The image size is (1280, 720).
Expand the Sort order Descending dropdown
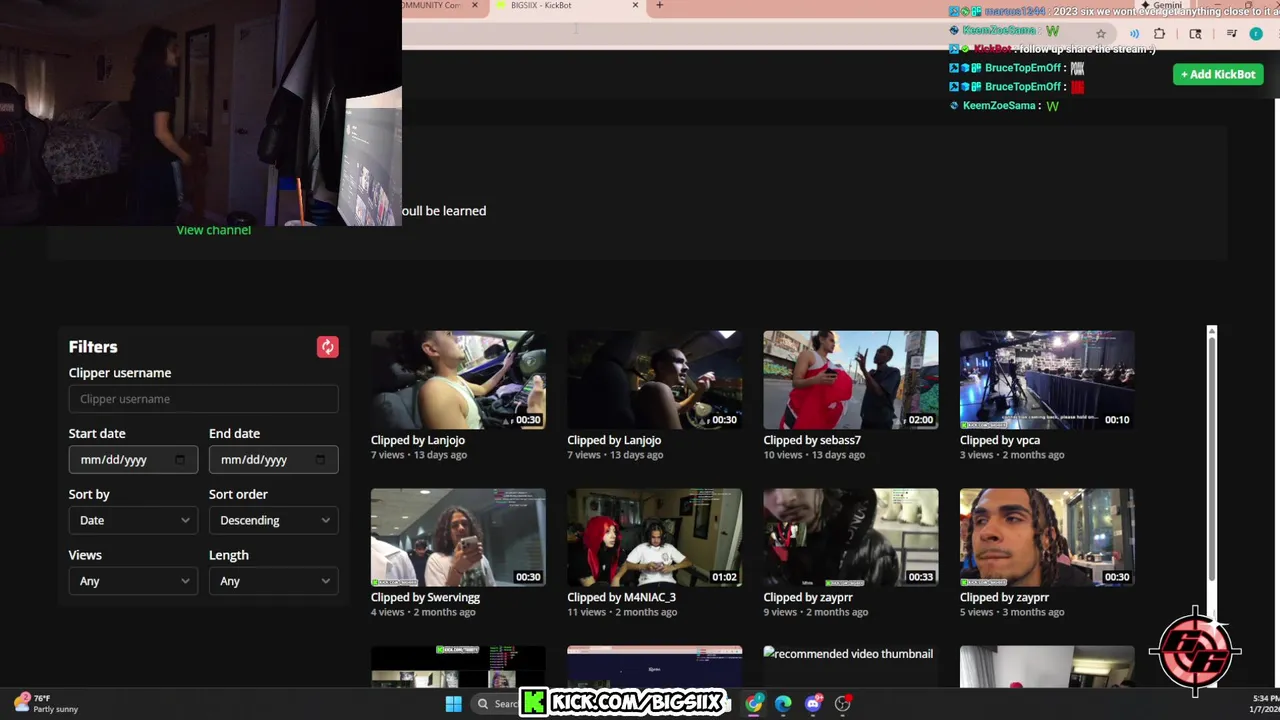[273, 520]
